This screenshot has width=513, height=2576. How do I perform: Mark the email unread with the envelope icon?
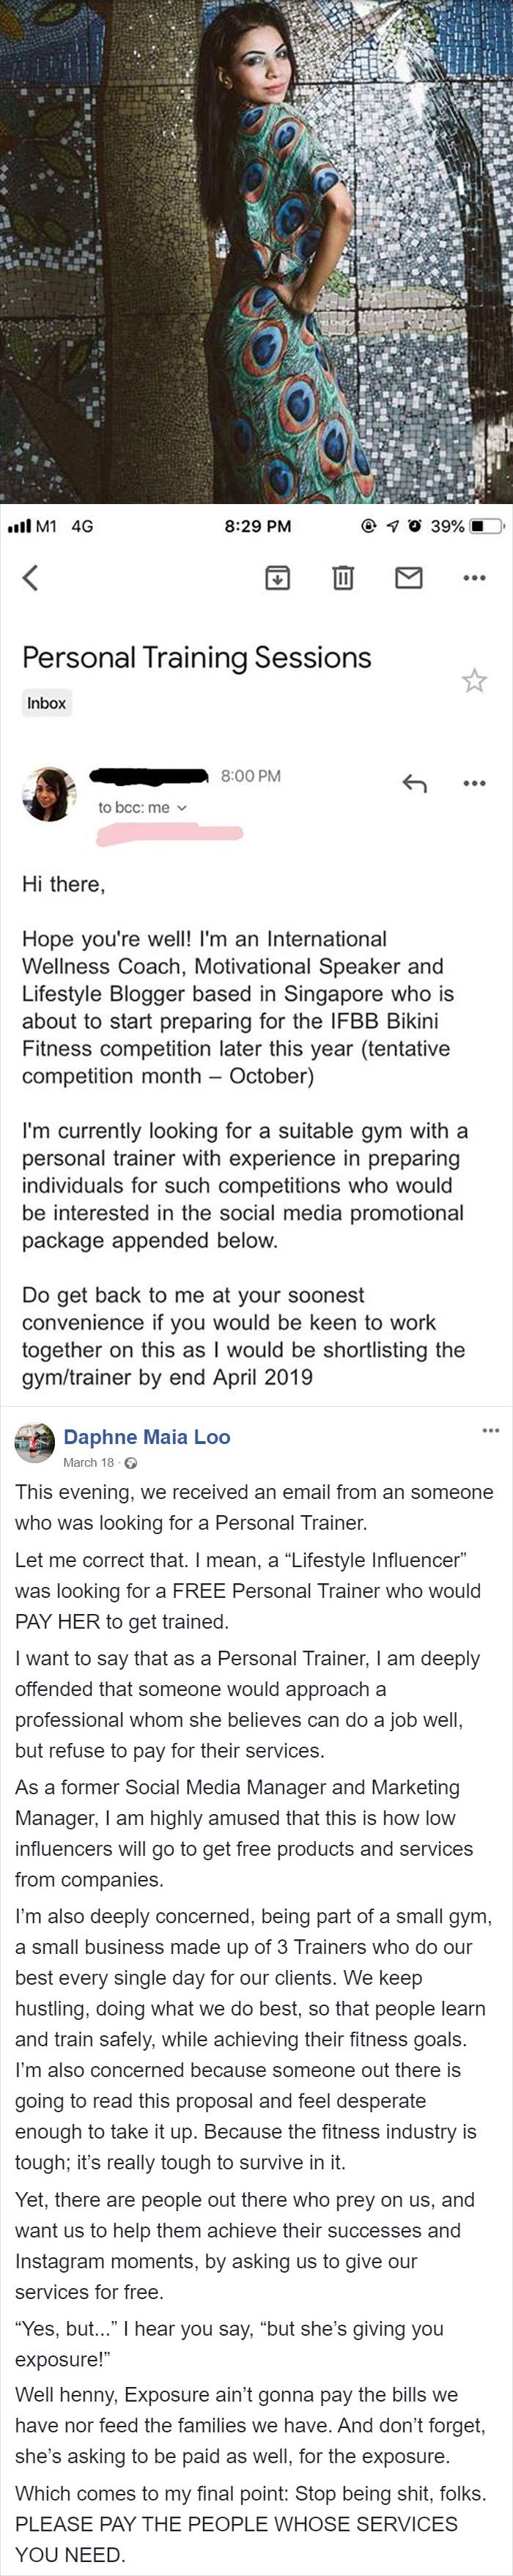pyautogui.click(x=409, y=577)
